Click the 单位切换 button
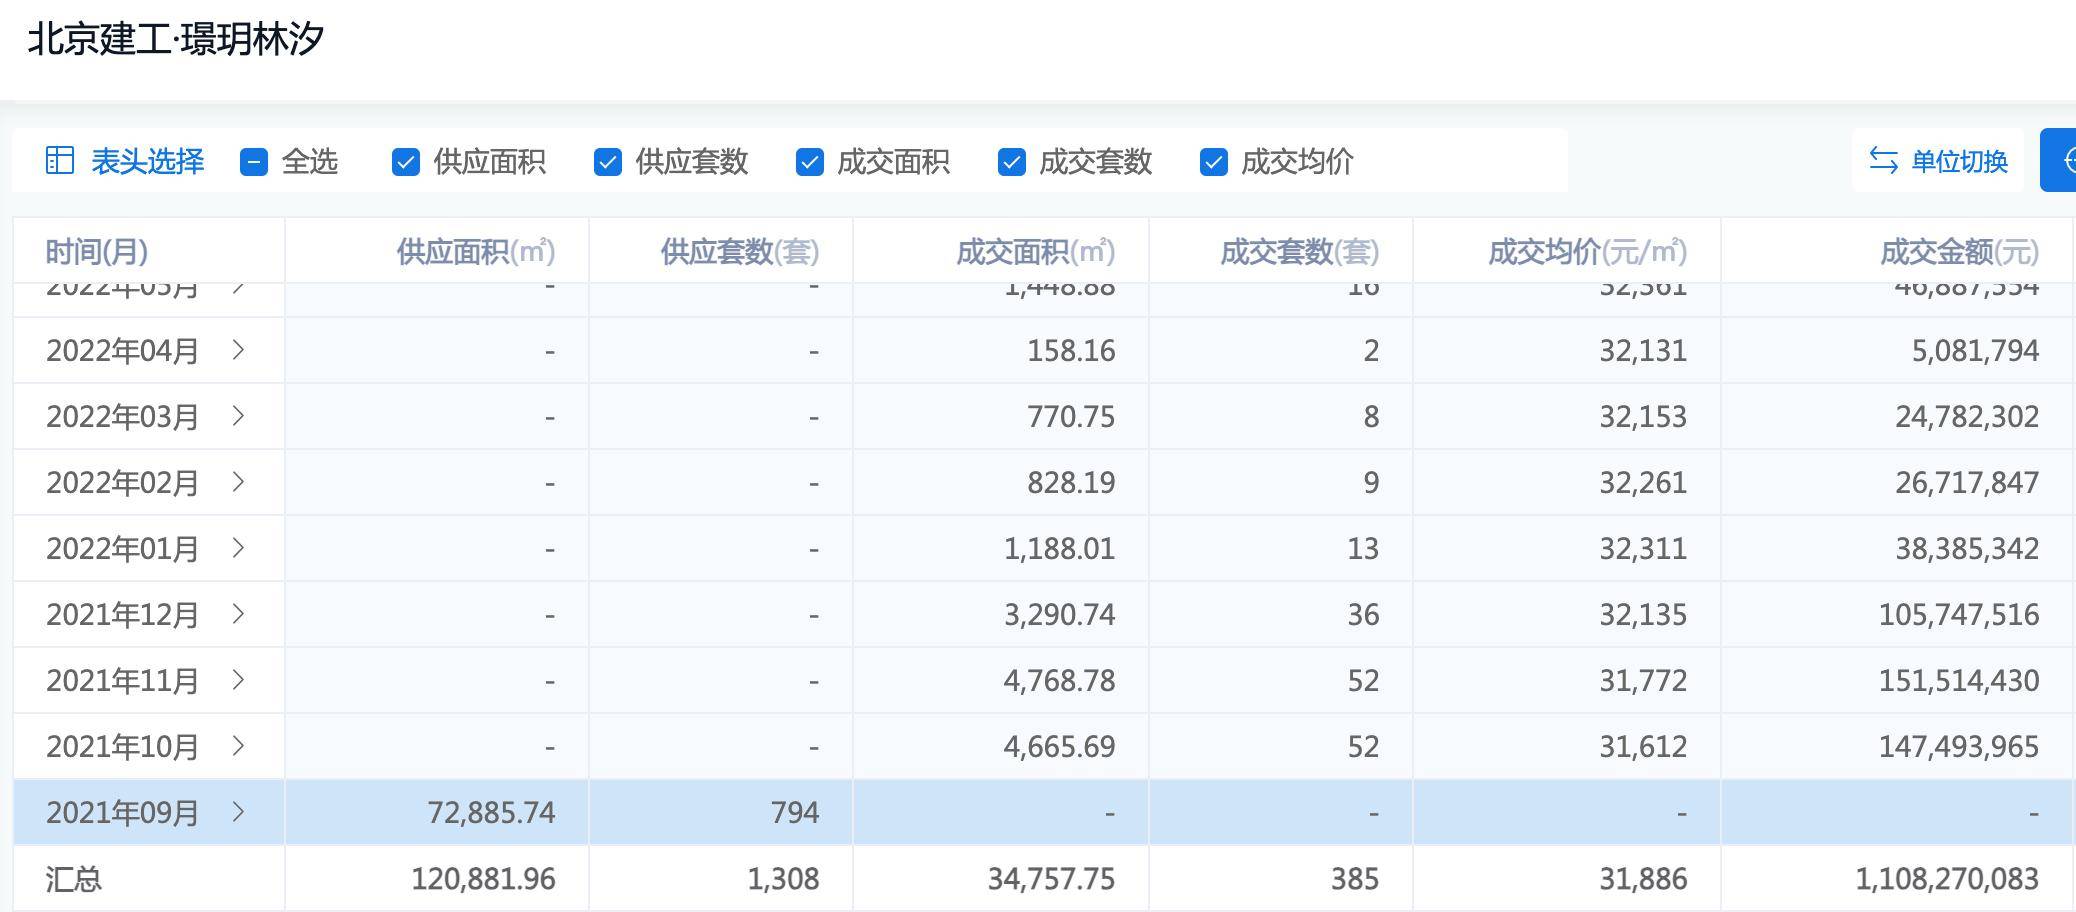The height and width of the screenshot is (912, 2076). point(1938,160)
